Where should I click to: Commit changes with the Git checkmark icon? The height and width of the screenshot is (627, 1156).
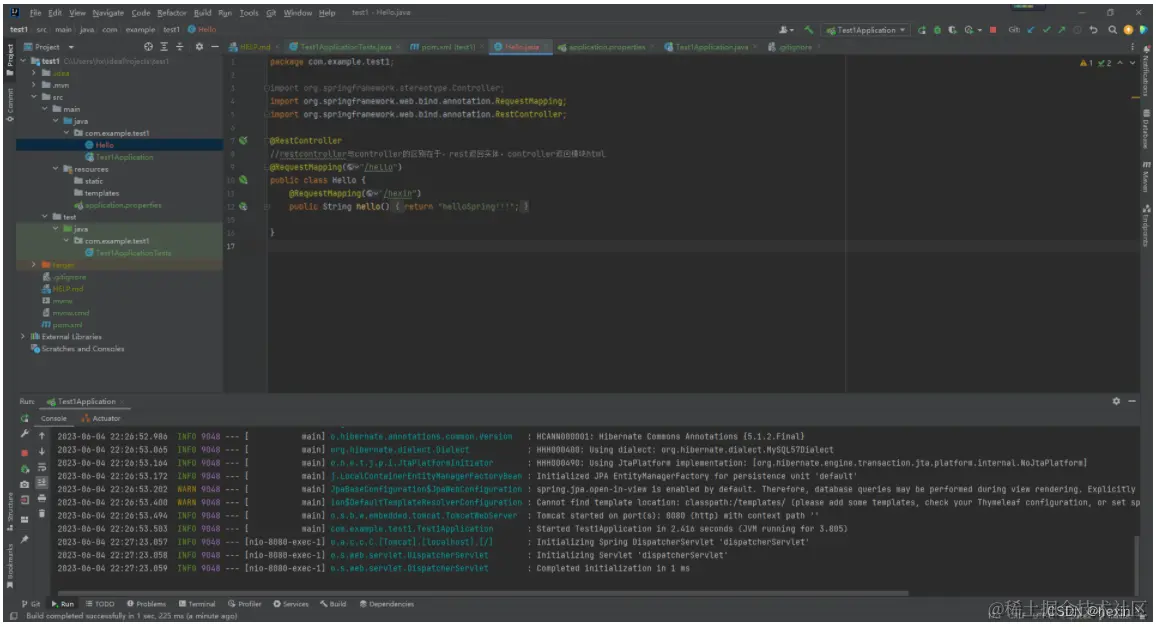1046,30
